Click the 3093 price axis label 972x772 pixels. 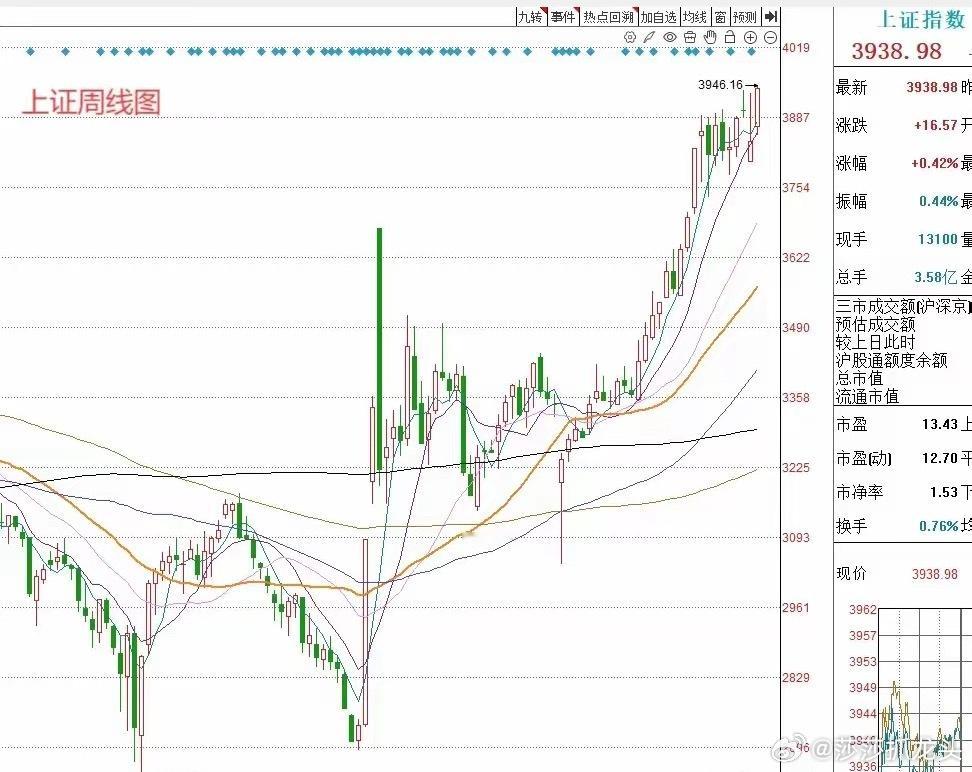tap(795, 538)
